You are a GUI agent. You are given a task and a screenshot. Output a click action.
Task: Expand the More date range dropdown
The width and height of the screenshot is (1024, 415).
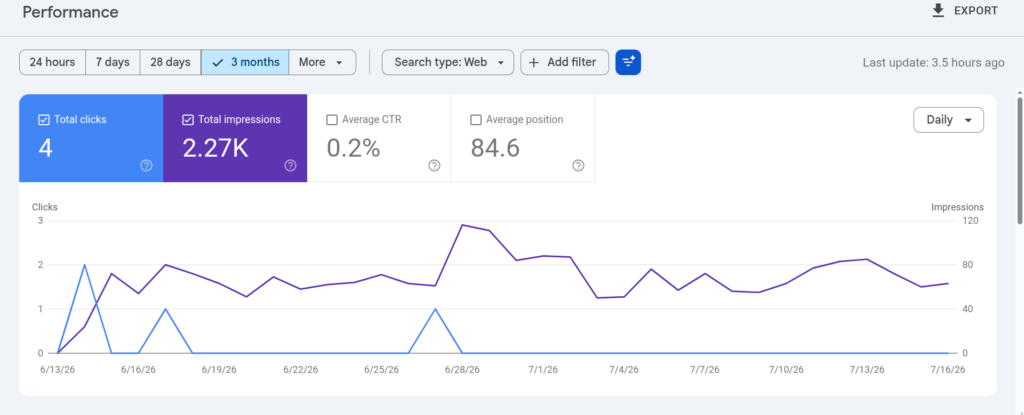322,62
